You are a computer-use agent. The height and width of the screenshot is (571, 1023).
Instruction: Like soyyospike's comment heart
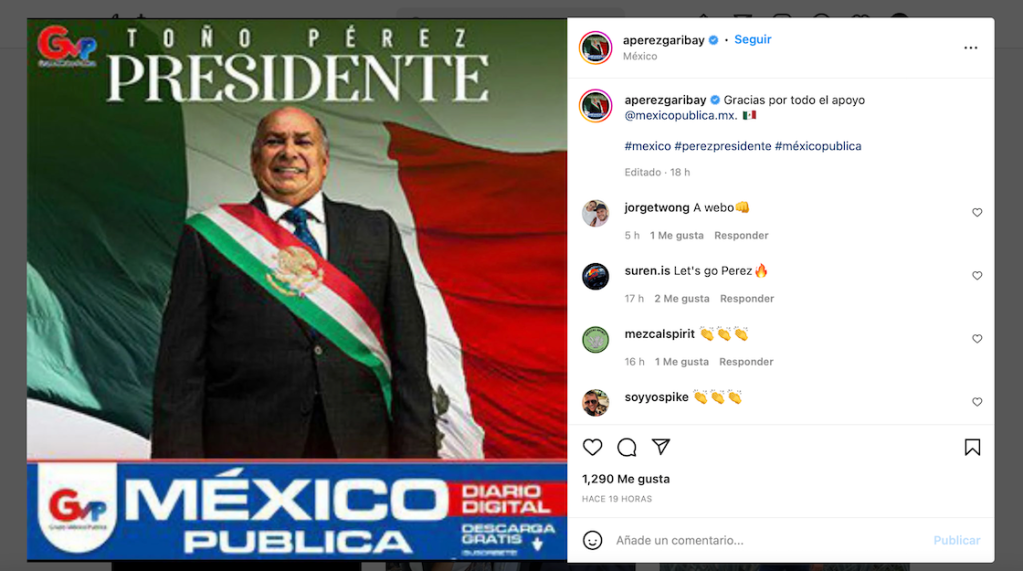[977, 402]
